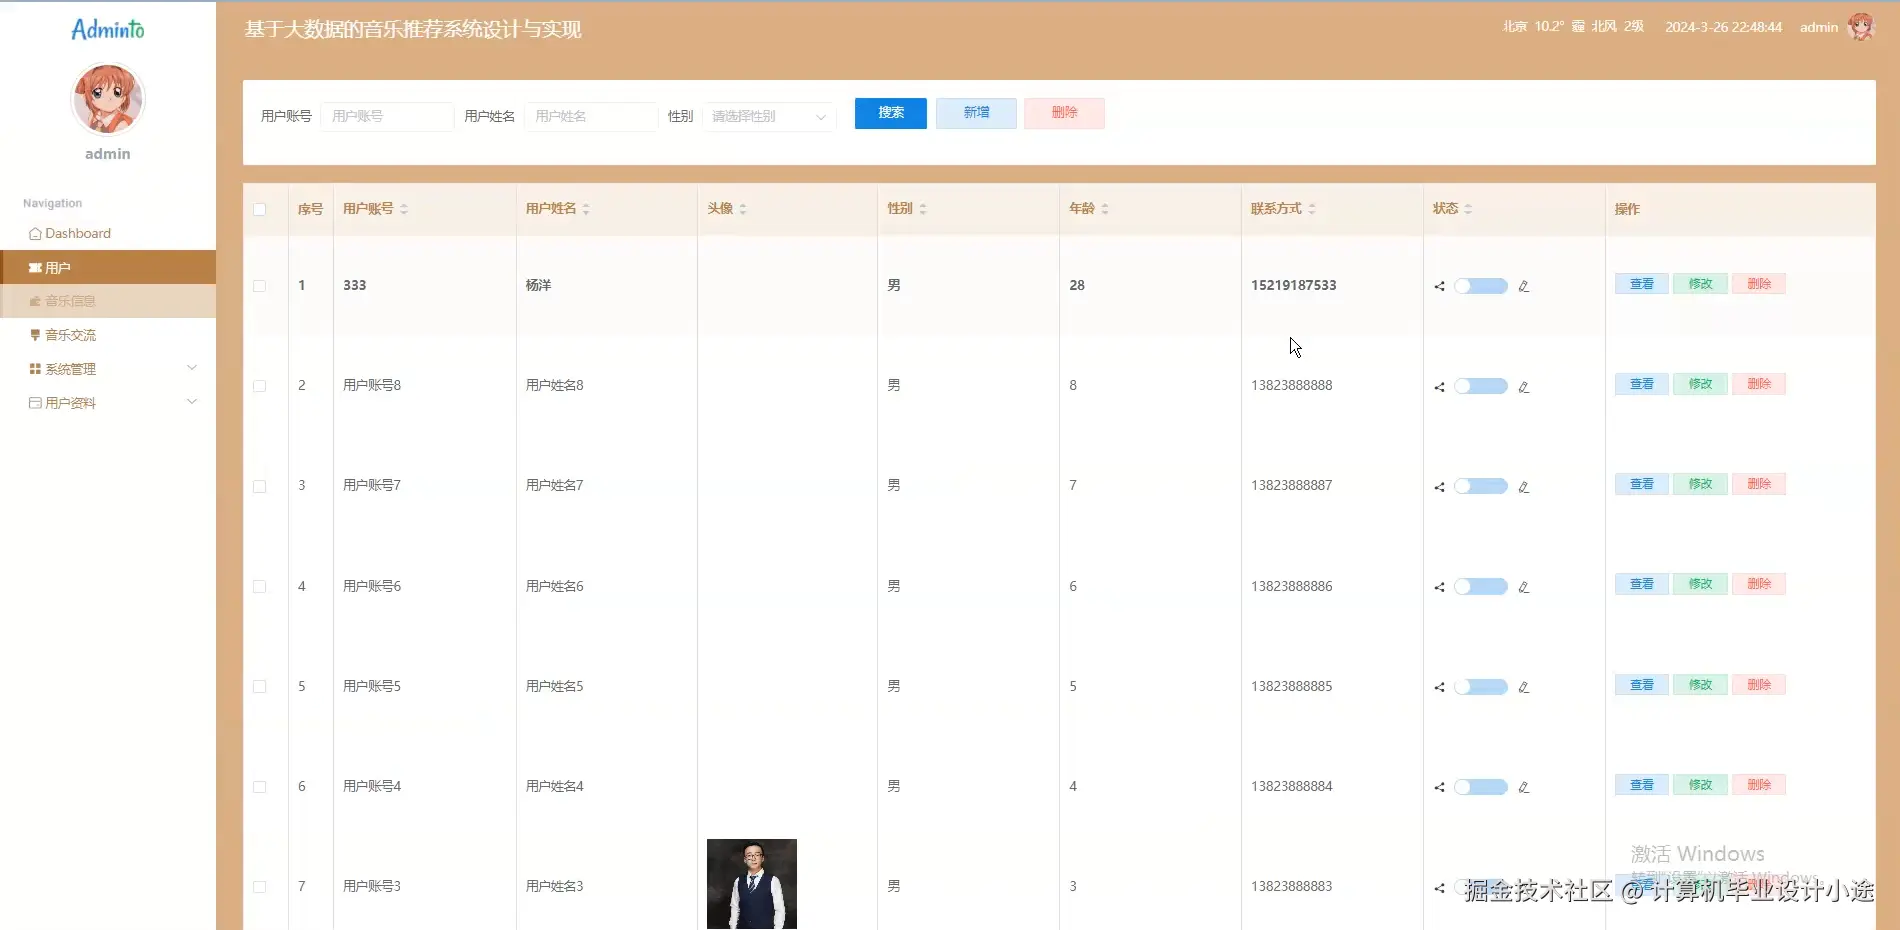
Task: Check the row checkbox for 用户账号7
Action: [260, 486]
